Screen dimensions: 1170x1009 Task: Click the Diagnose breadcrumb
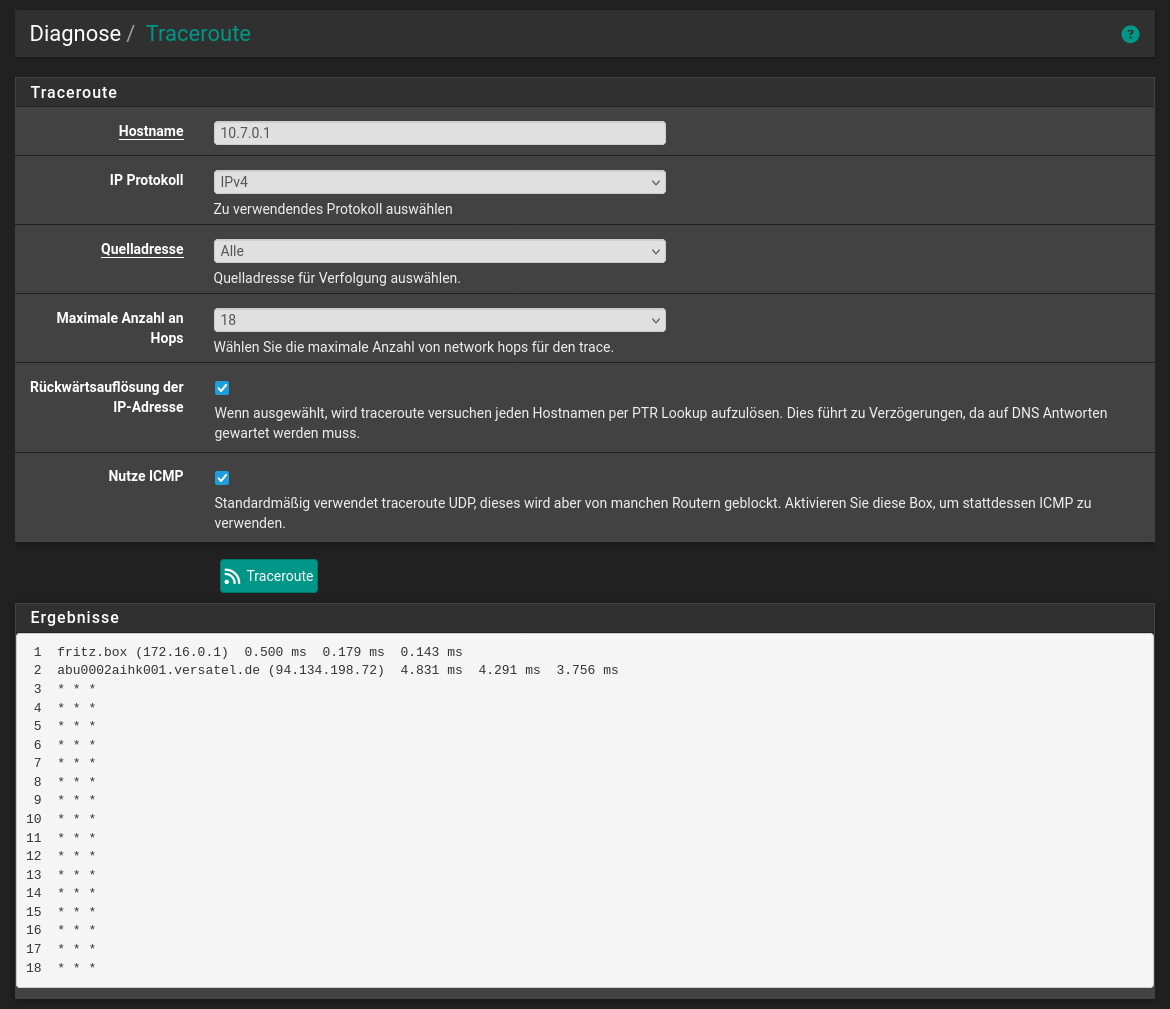(x=75, y=34)
